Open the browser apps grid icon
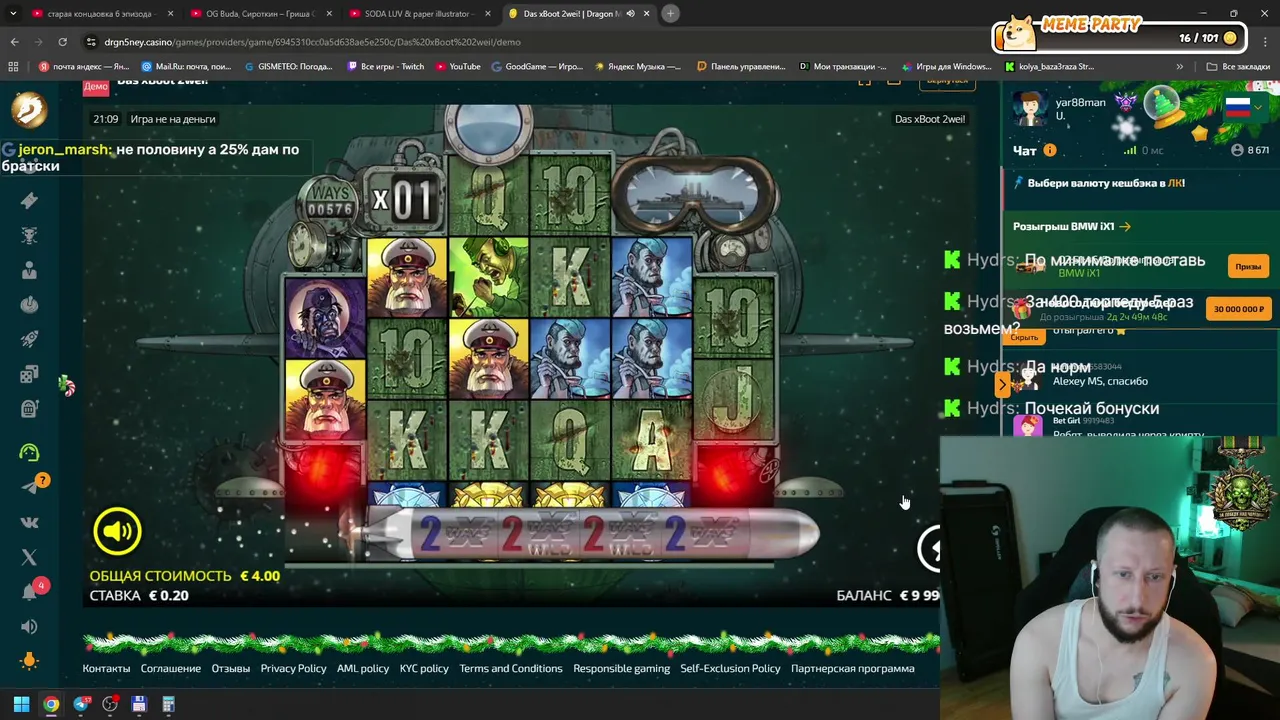Image resolution: width=1280 pixels, height=720 pixels. tap(13, 67)
